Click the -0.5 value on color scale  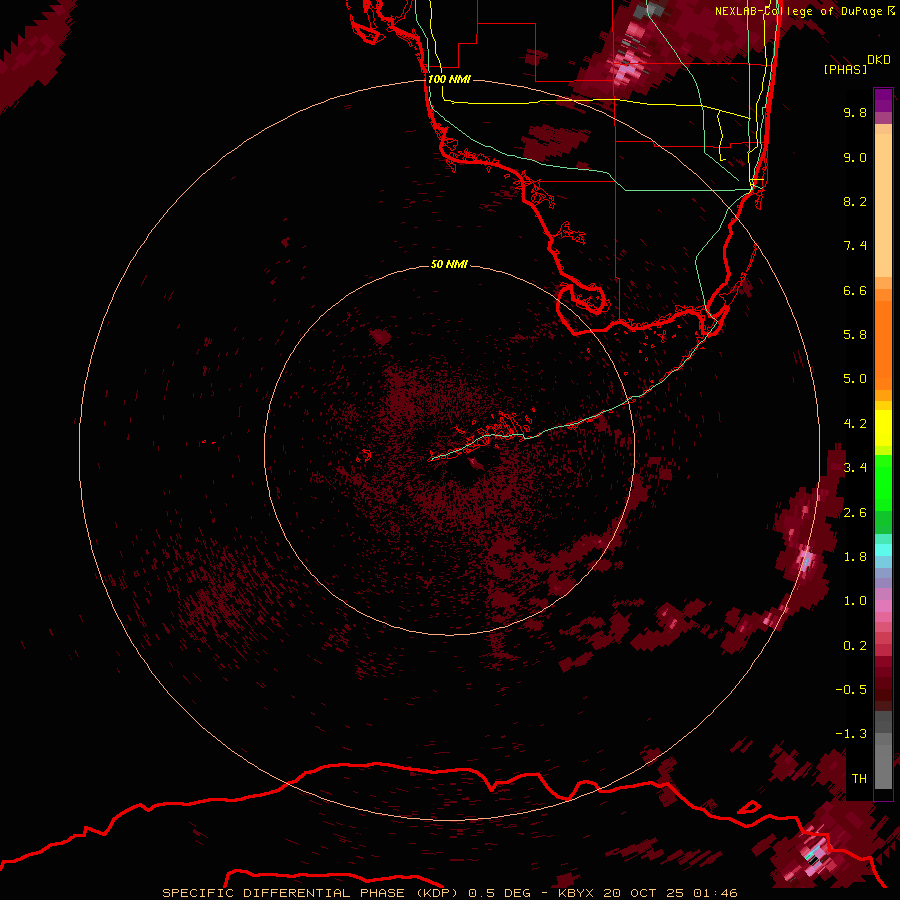[851, 690]
